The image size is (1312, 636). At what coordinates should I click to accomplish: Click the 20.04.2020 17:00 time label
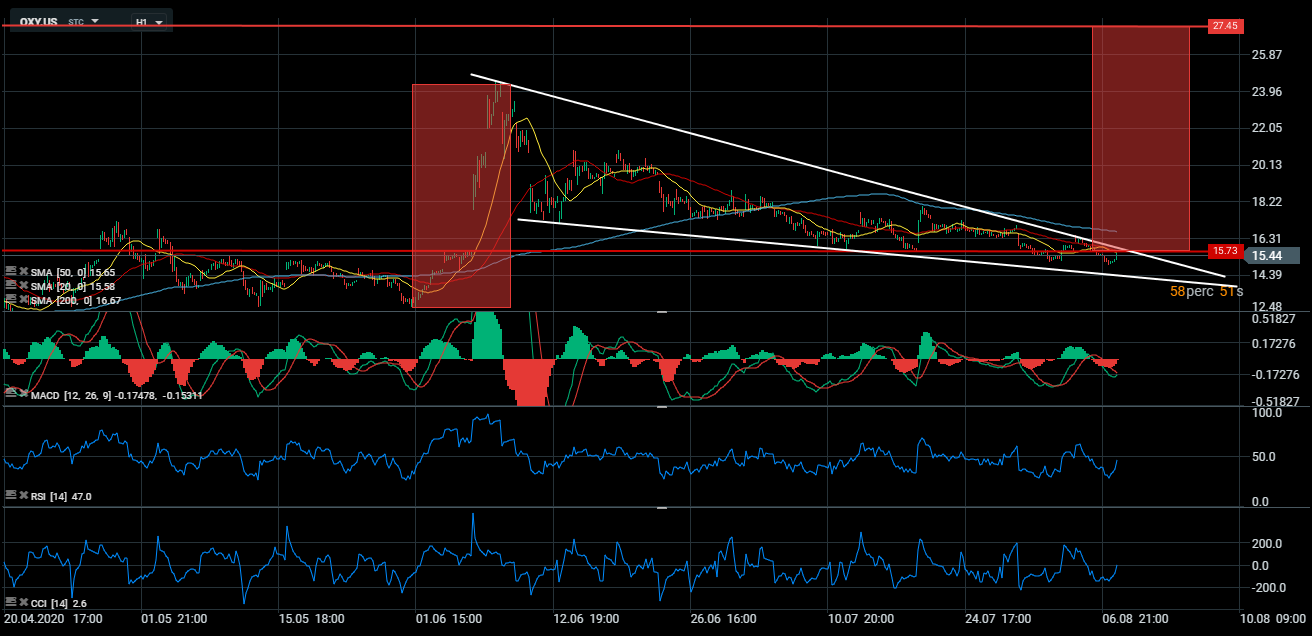click(x=52, y=619)
